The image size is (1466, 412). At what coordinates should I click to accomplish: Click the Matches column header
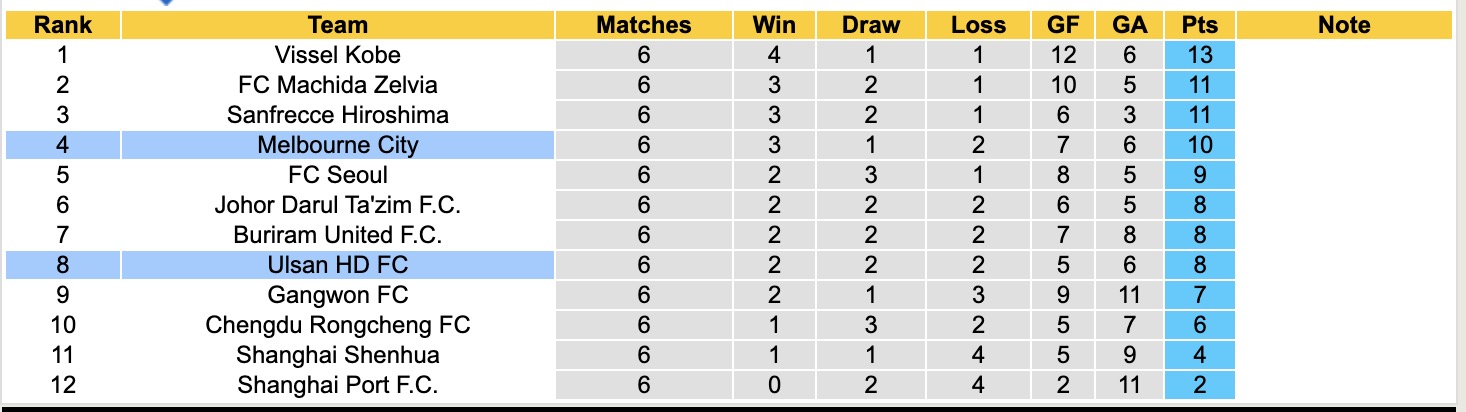click(643, 25)
